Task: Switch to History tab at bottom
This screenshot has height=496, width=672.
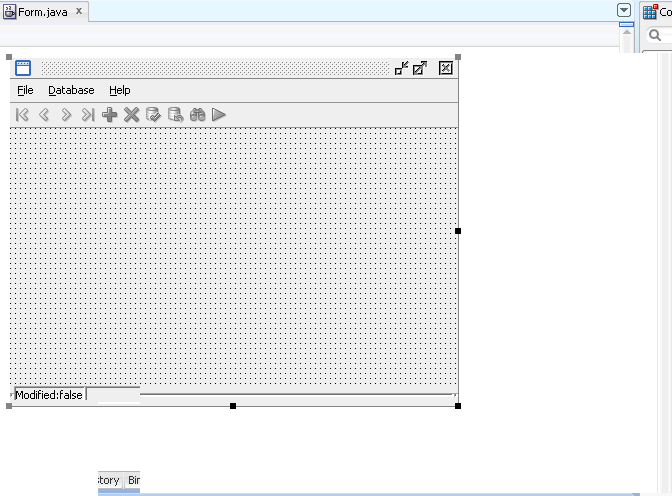Action: tap(109, 480)
